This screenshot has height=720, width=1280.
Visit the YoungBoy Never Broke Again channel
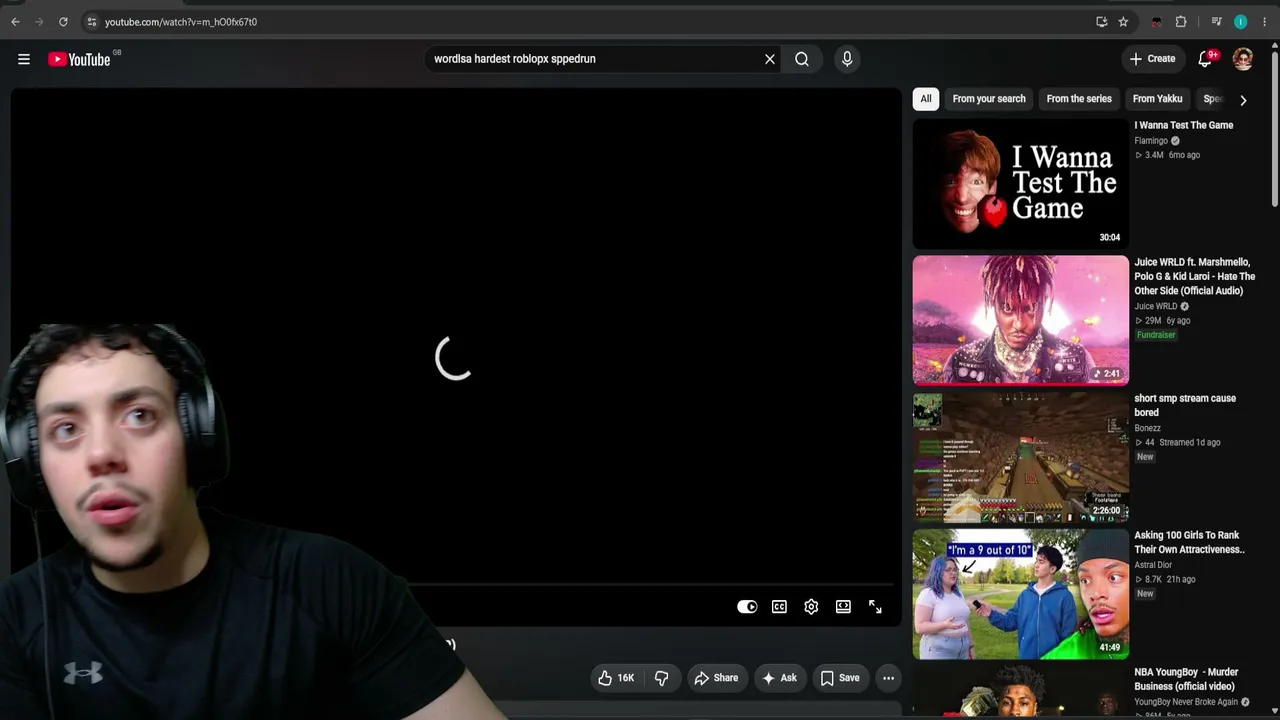coord(1186,702)
